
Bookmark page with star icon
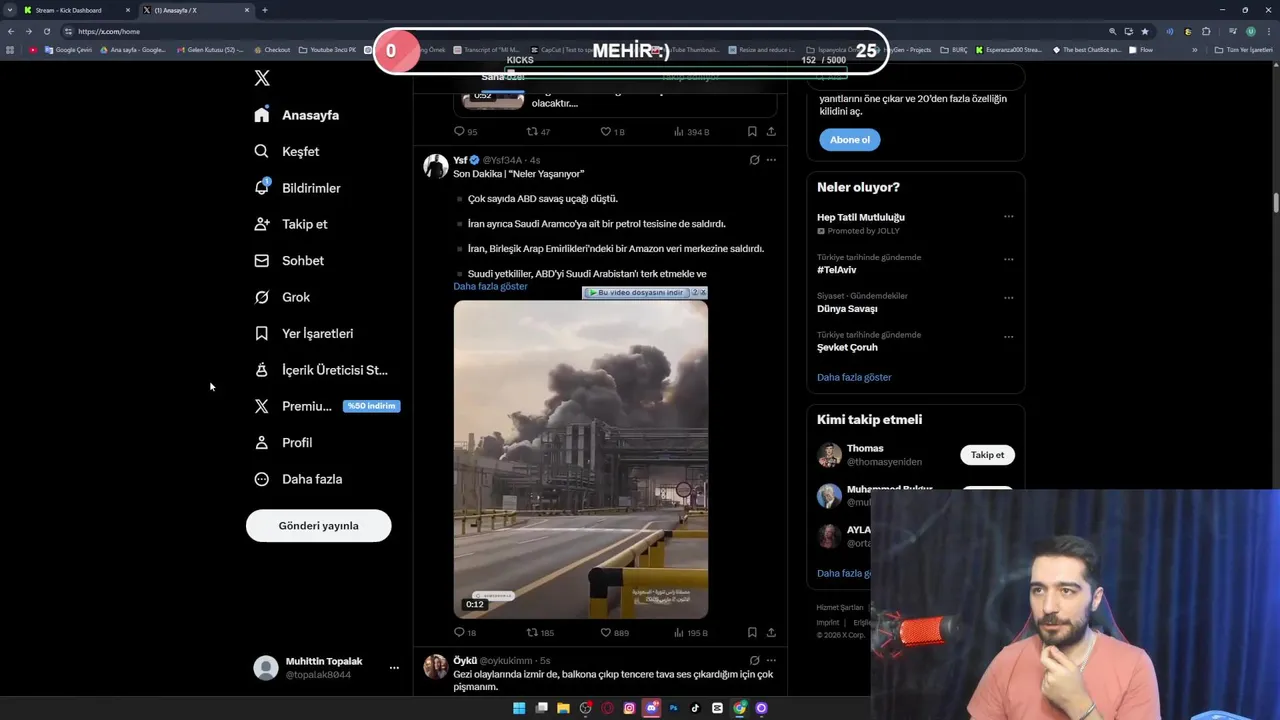pos(1145,31)
